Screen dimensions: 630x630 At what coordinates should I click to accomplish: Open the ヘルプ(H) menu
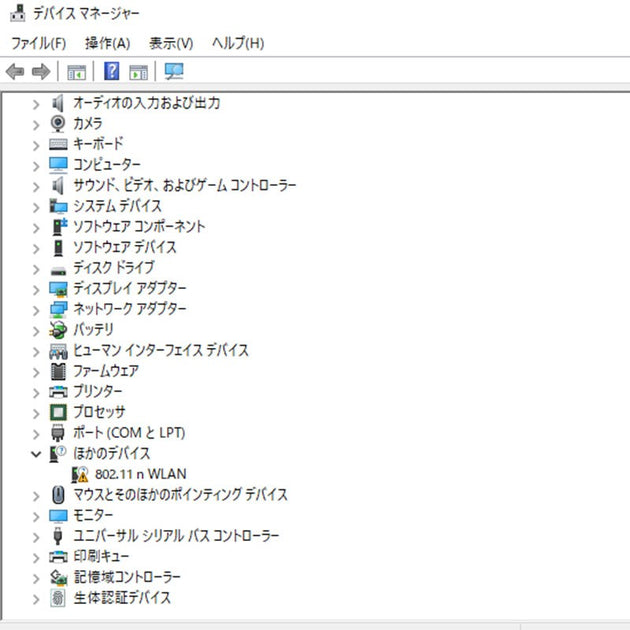coord(238,43)
